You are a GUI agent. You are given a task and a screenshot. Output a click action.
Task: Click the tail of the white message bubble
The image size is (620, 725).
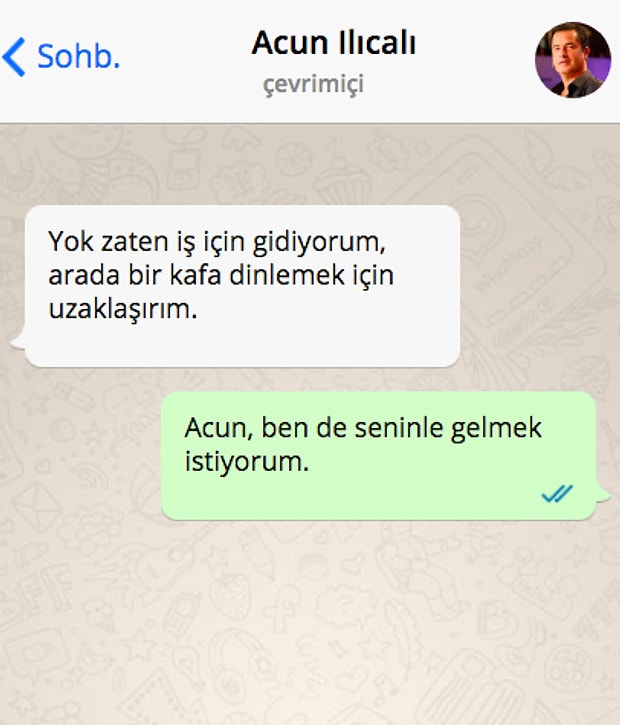[x=18, y=342]
